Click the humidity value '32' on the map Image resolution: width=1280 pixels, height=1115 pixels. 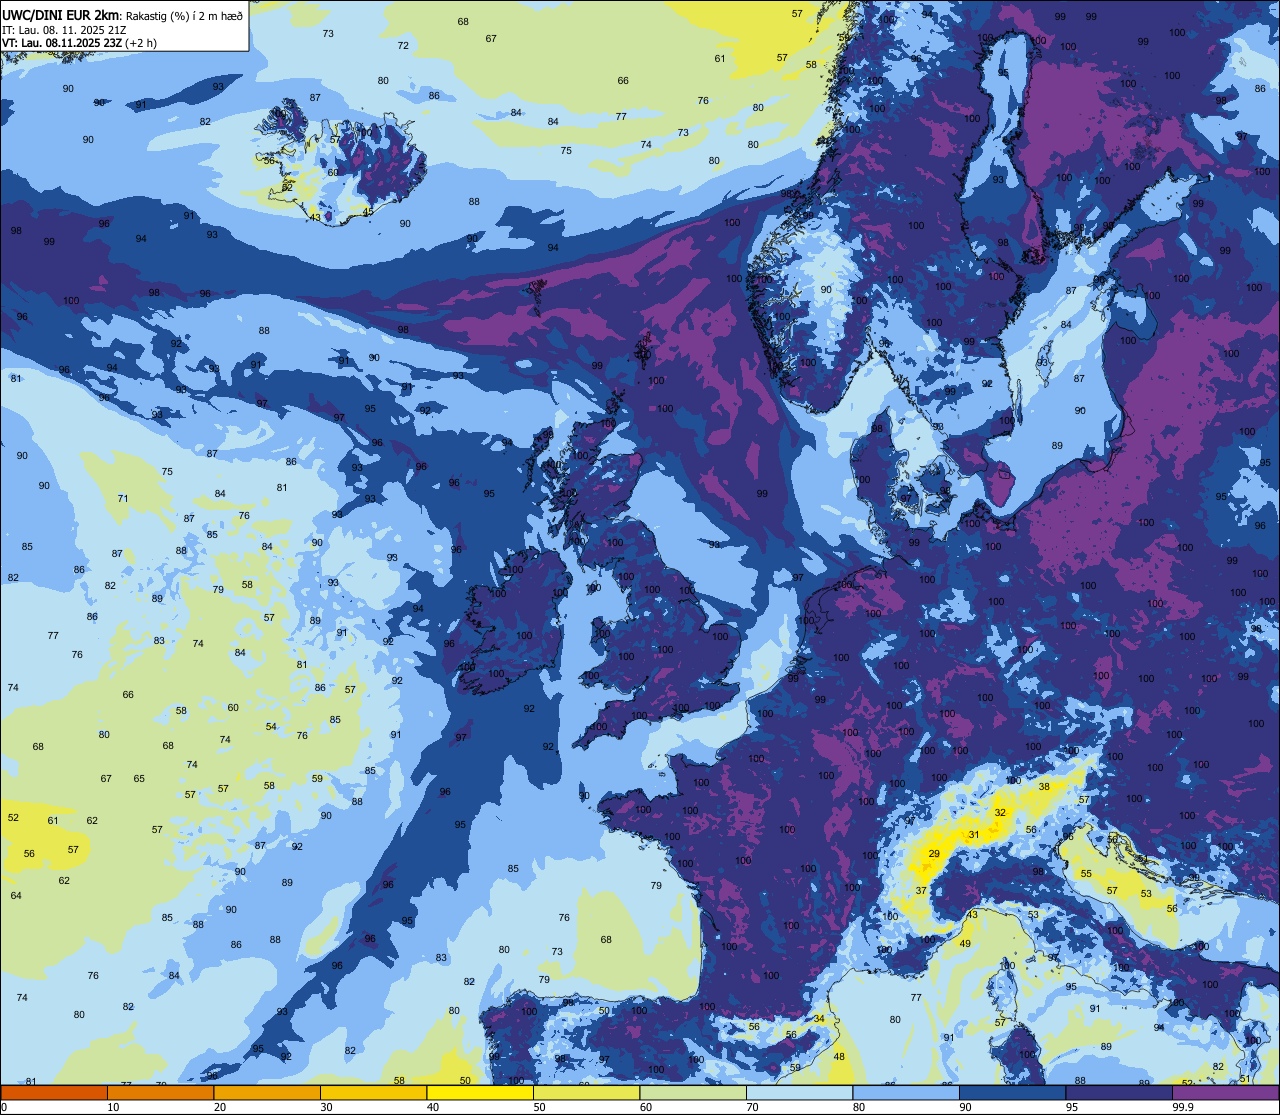tap(1000, 812)
